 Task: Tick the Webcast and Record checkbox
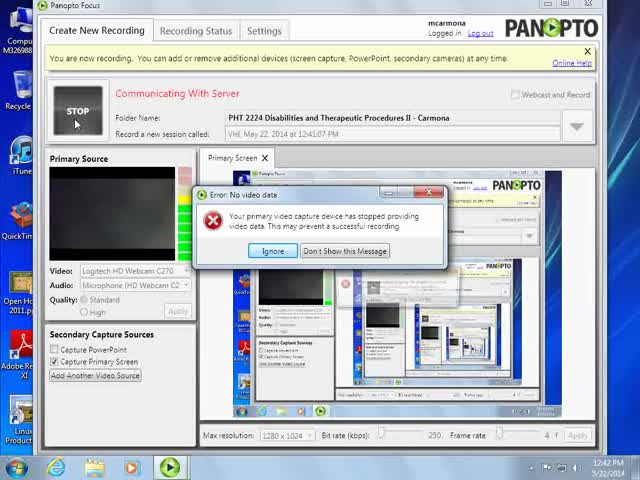[515, 95]
